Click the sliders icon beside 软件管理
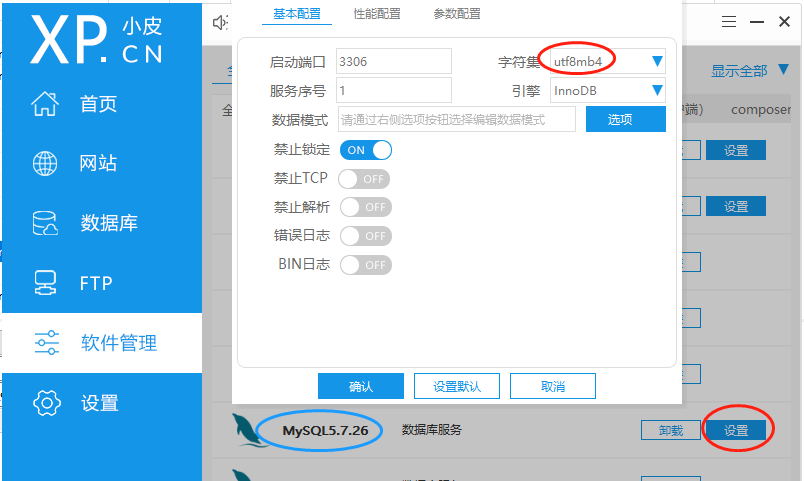The height and width of the screenshot is (481, 804). pos(47,343)
